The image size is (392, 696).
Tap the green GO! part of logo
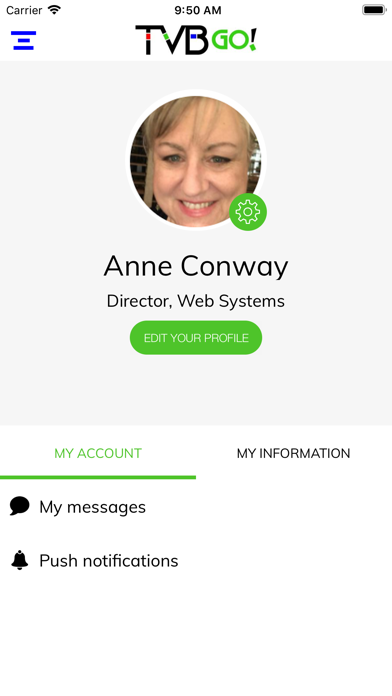tap(234, 40)
